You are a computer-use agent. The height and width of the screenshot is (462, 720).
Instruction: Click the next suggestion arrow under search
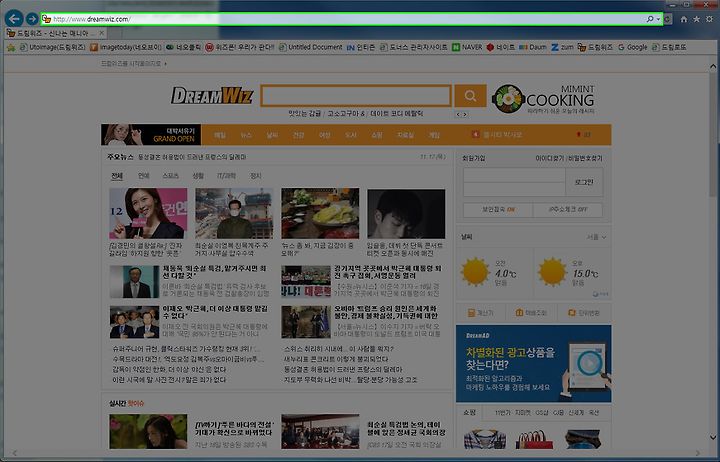pos(465,114)
